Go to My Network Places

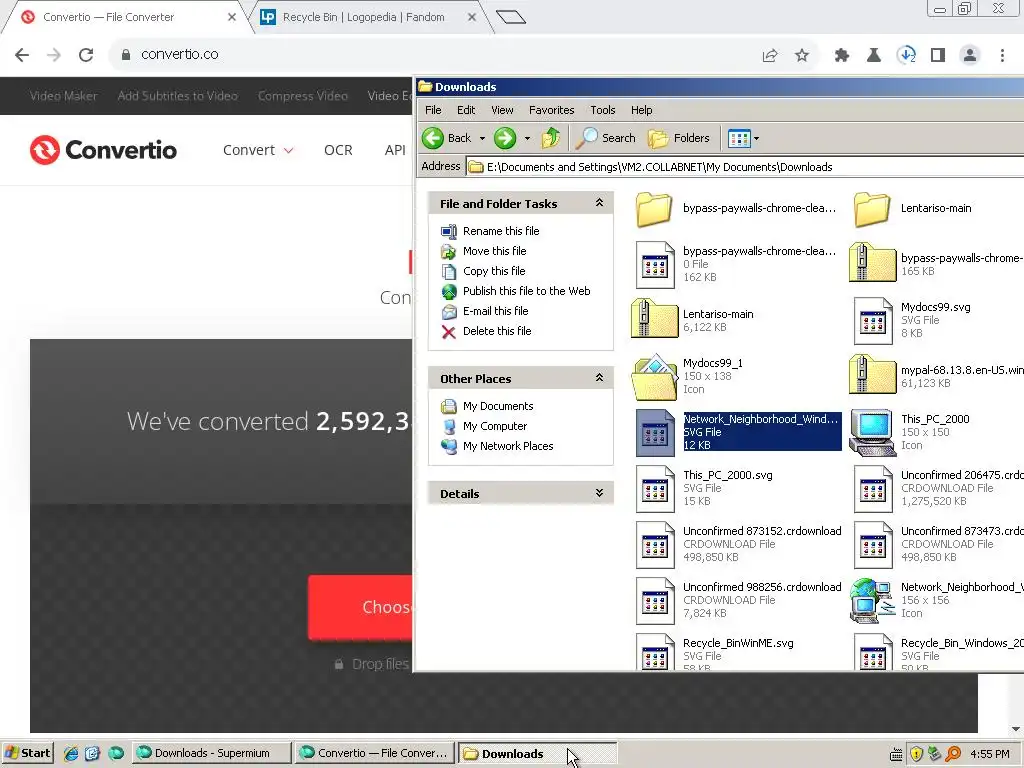pyautogui.click(x=508, y=446)
